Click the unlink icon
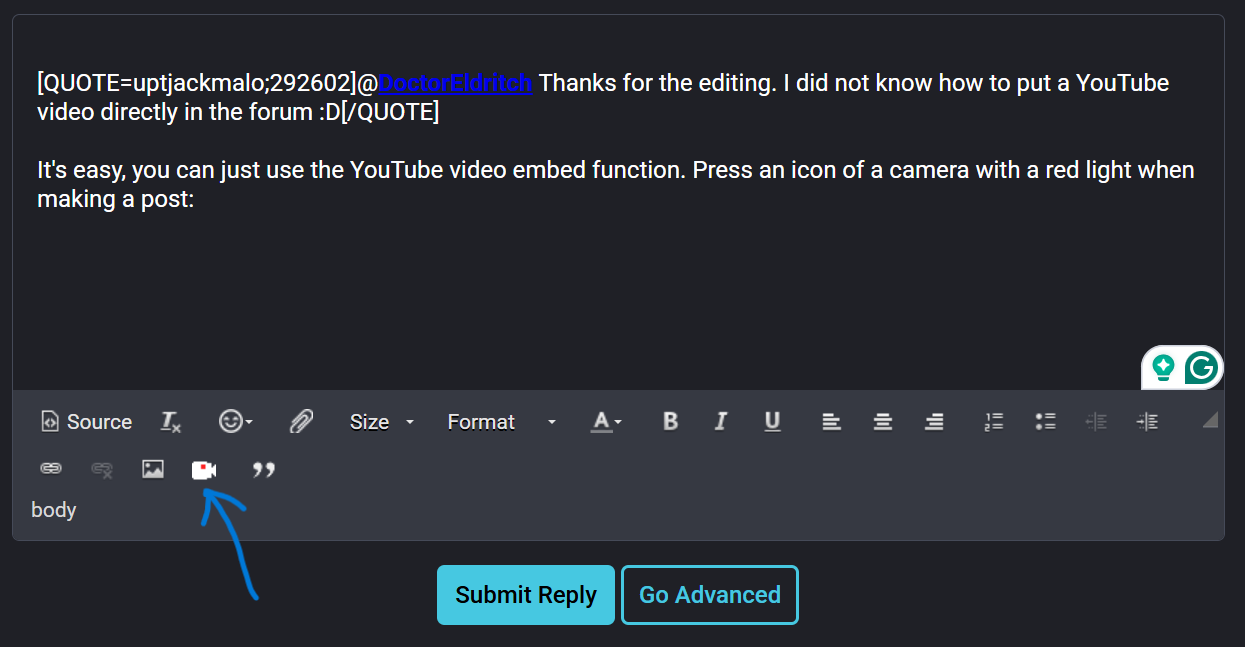 click(x=101, y=469)
